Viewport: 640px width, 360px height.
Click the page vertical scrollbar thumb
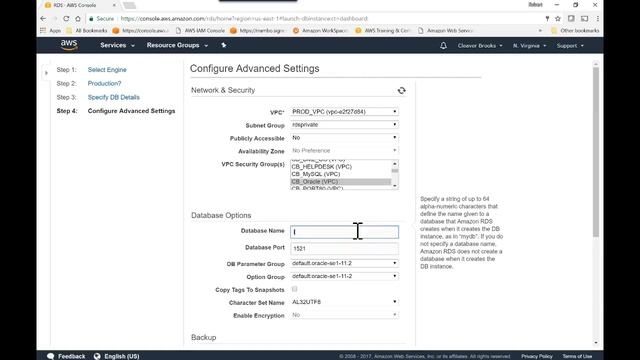point(596,152)
